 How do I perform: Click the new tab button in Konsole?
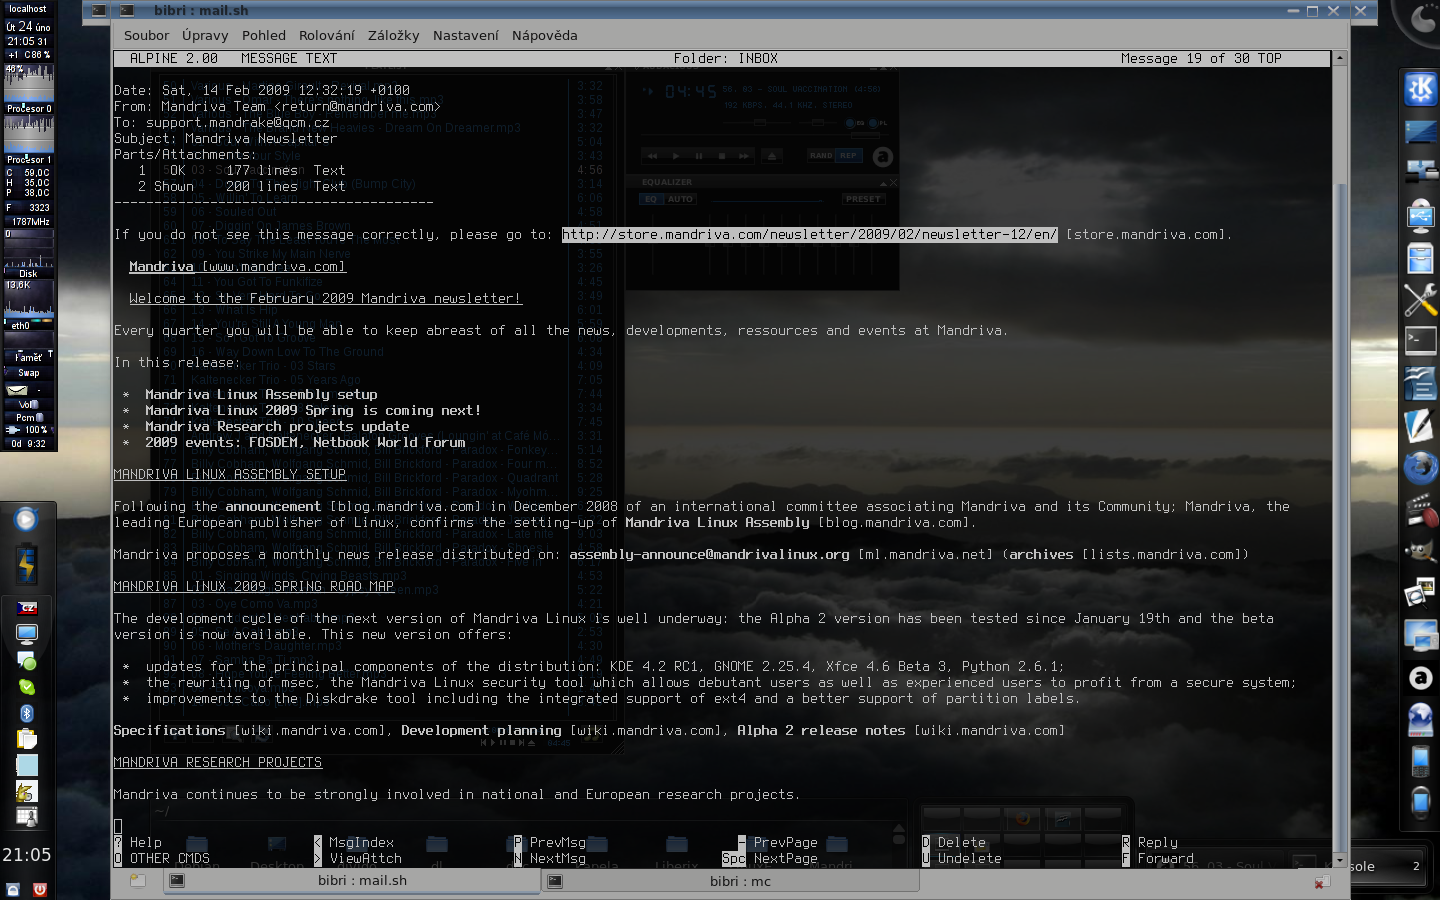138,881
